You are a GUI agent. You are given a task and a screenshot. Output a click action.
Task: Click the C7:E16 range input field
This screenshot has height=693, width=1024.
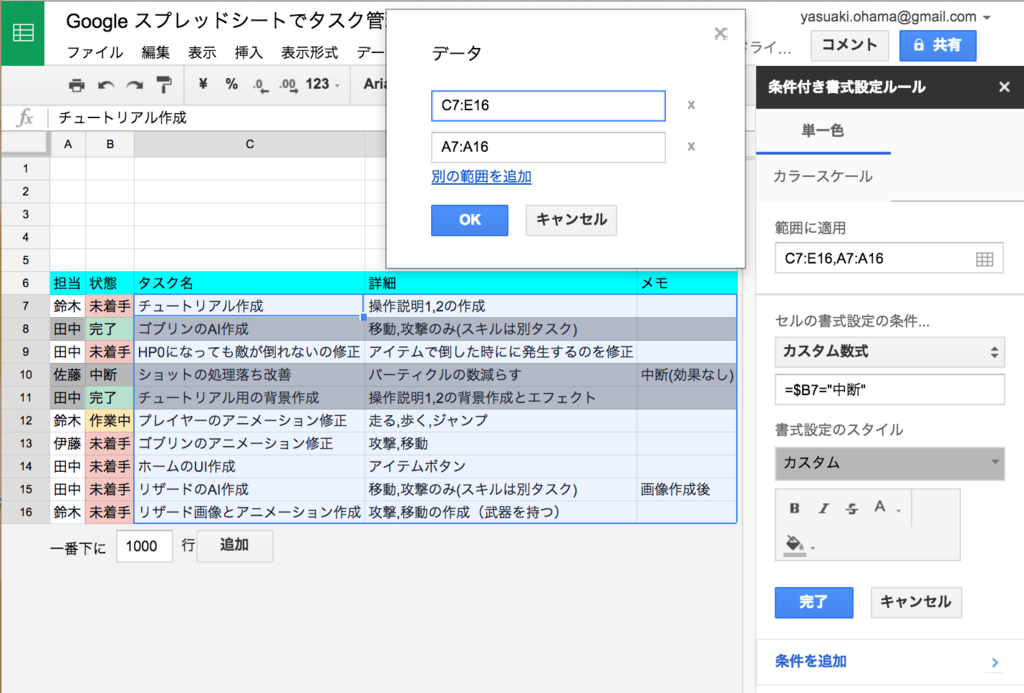[548, 105]
